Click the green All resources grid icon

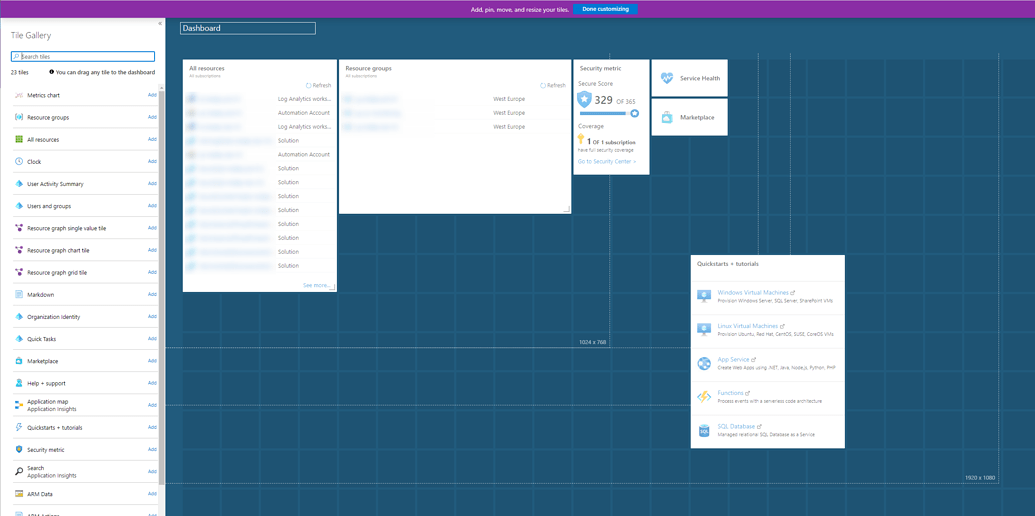[x=18, y=139]
